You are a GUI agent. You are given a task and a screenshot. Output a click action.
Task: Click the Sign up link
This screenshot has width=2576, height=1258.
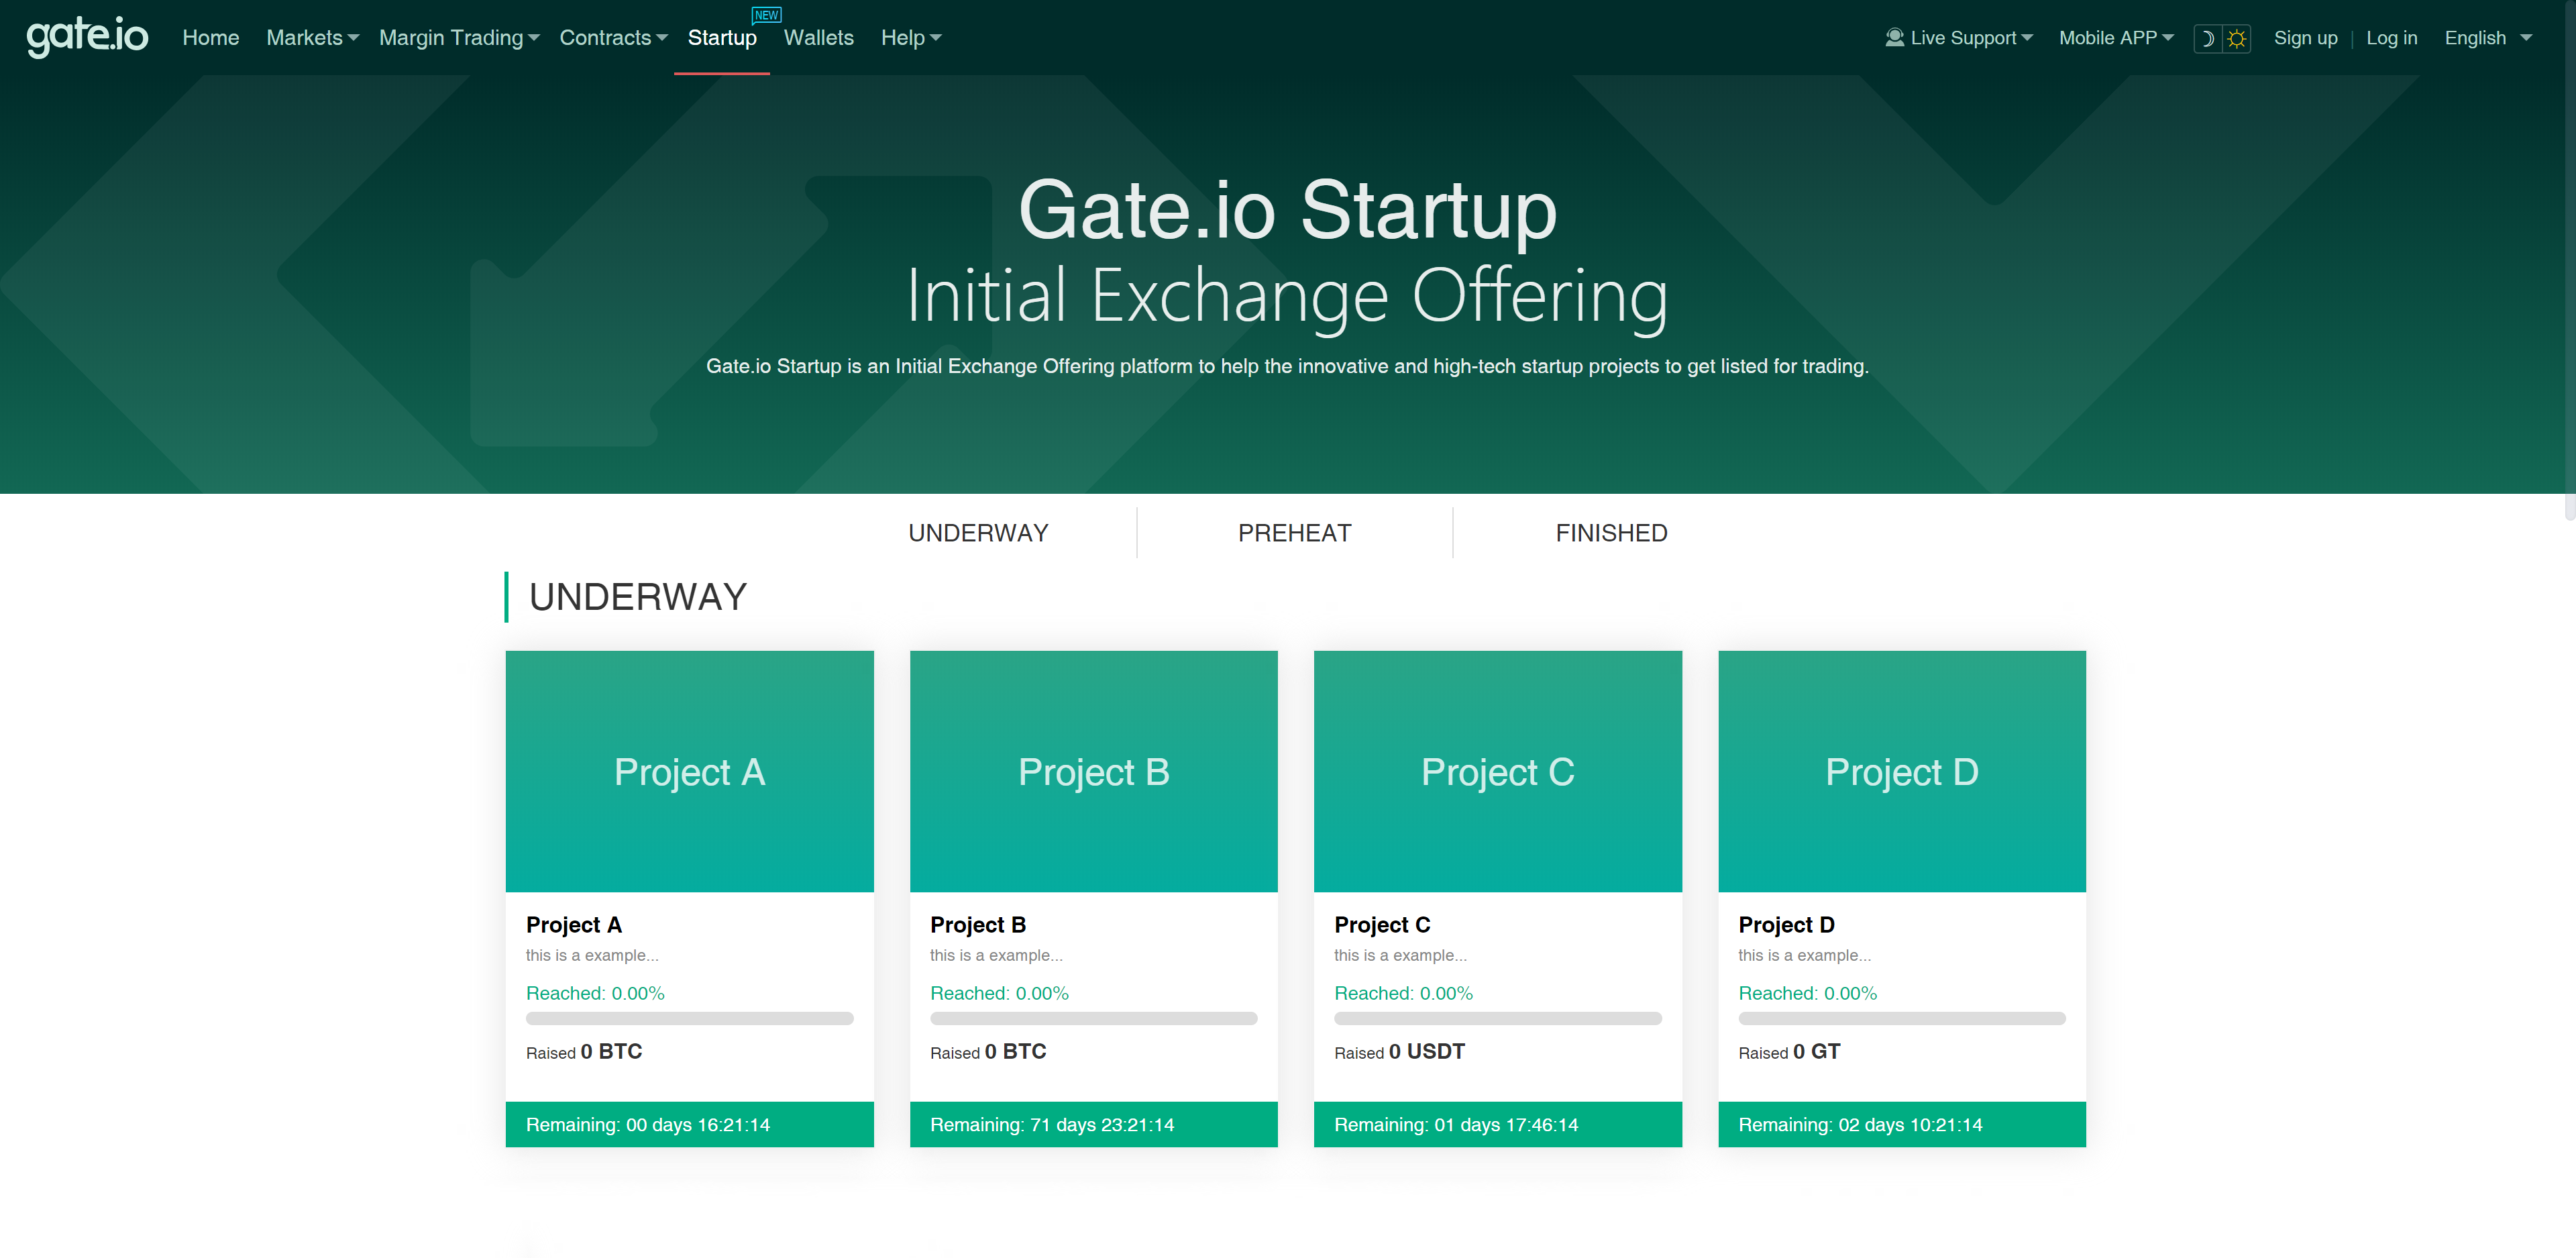(2305, 38)
